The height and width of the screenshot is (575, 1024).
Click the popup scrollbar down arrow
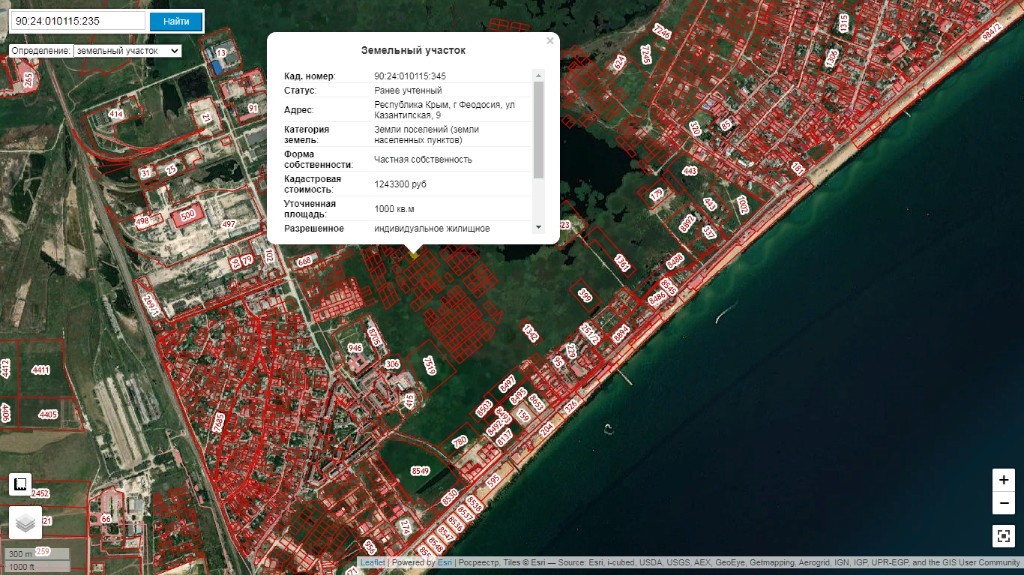pos(539,227)
